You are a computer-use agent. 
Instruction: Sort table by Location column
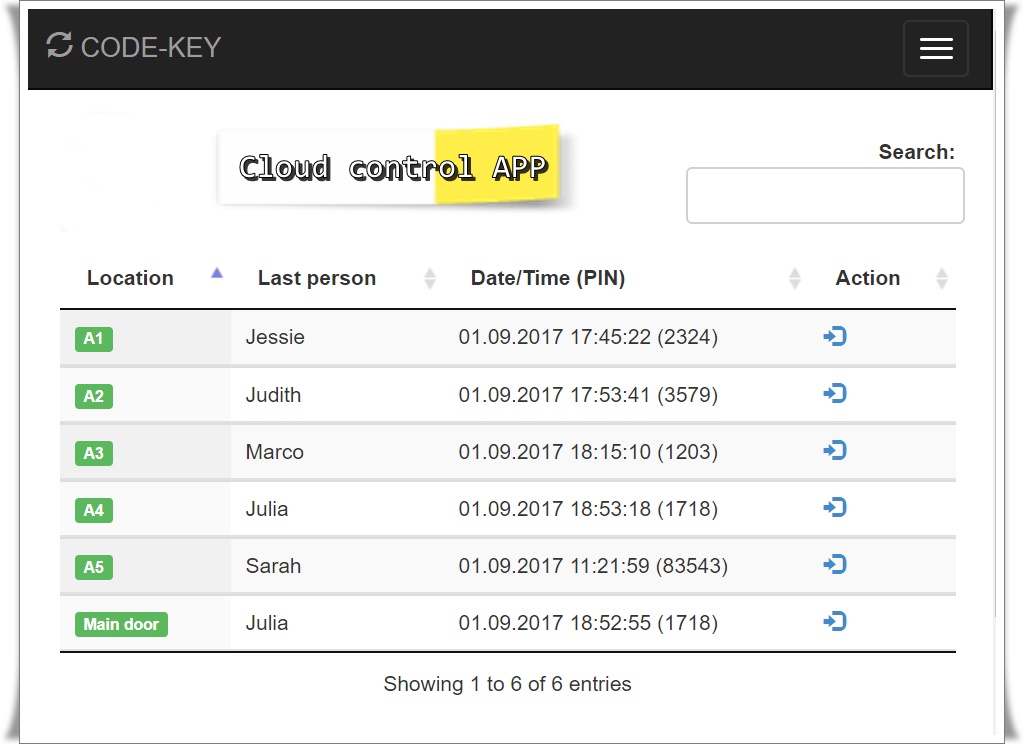click(x=131, y=278)
